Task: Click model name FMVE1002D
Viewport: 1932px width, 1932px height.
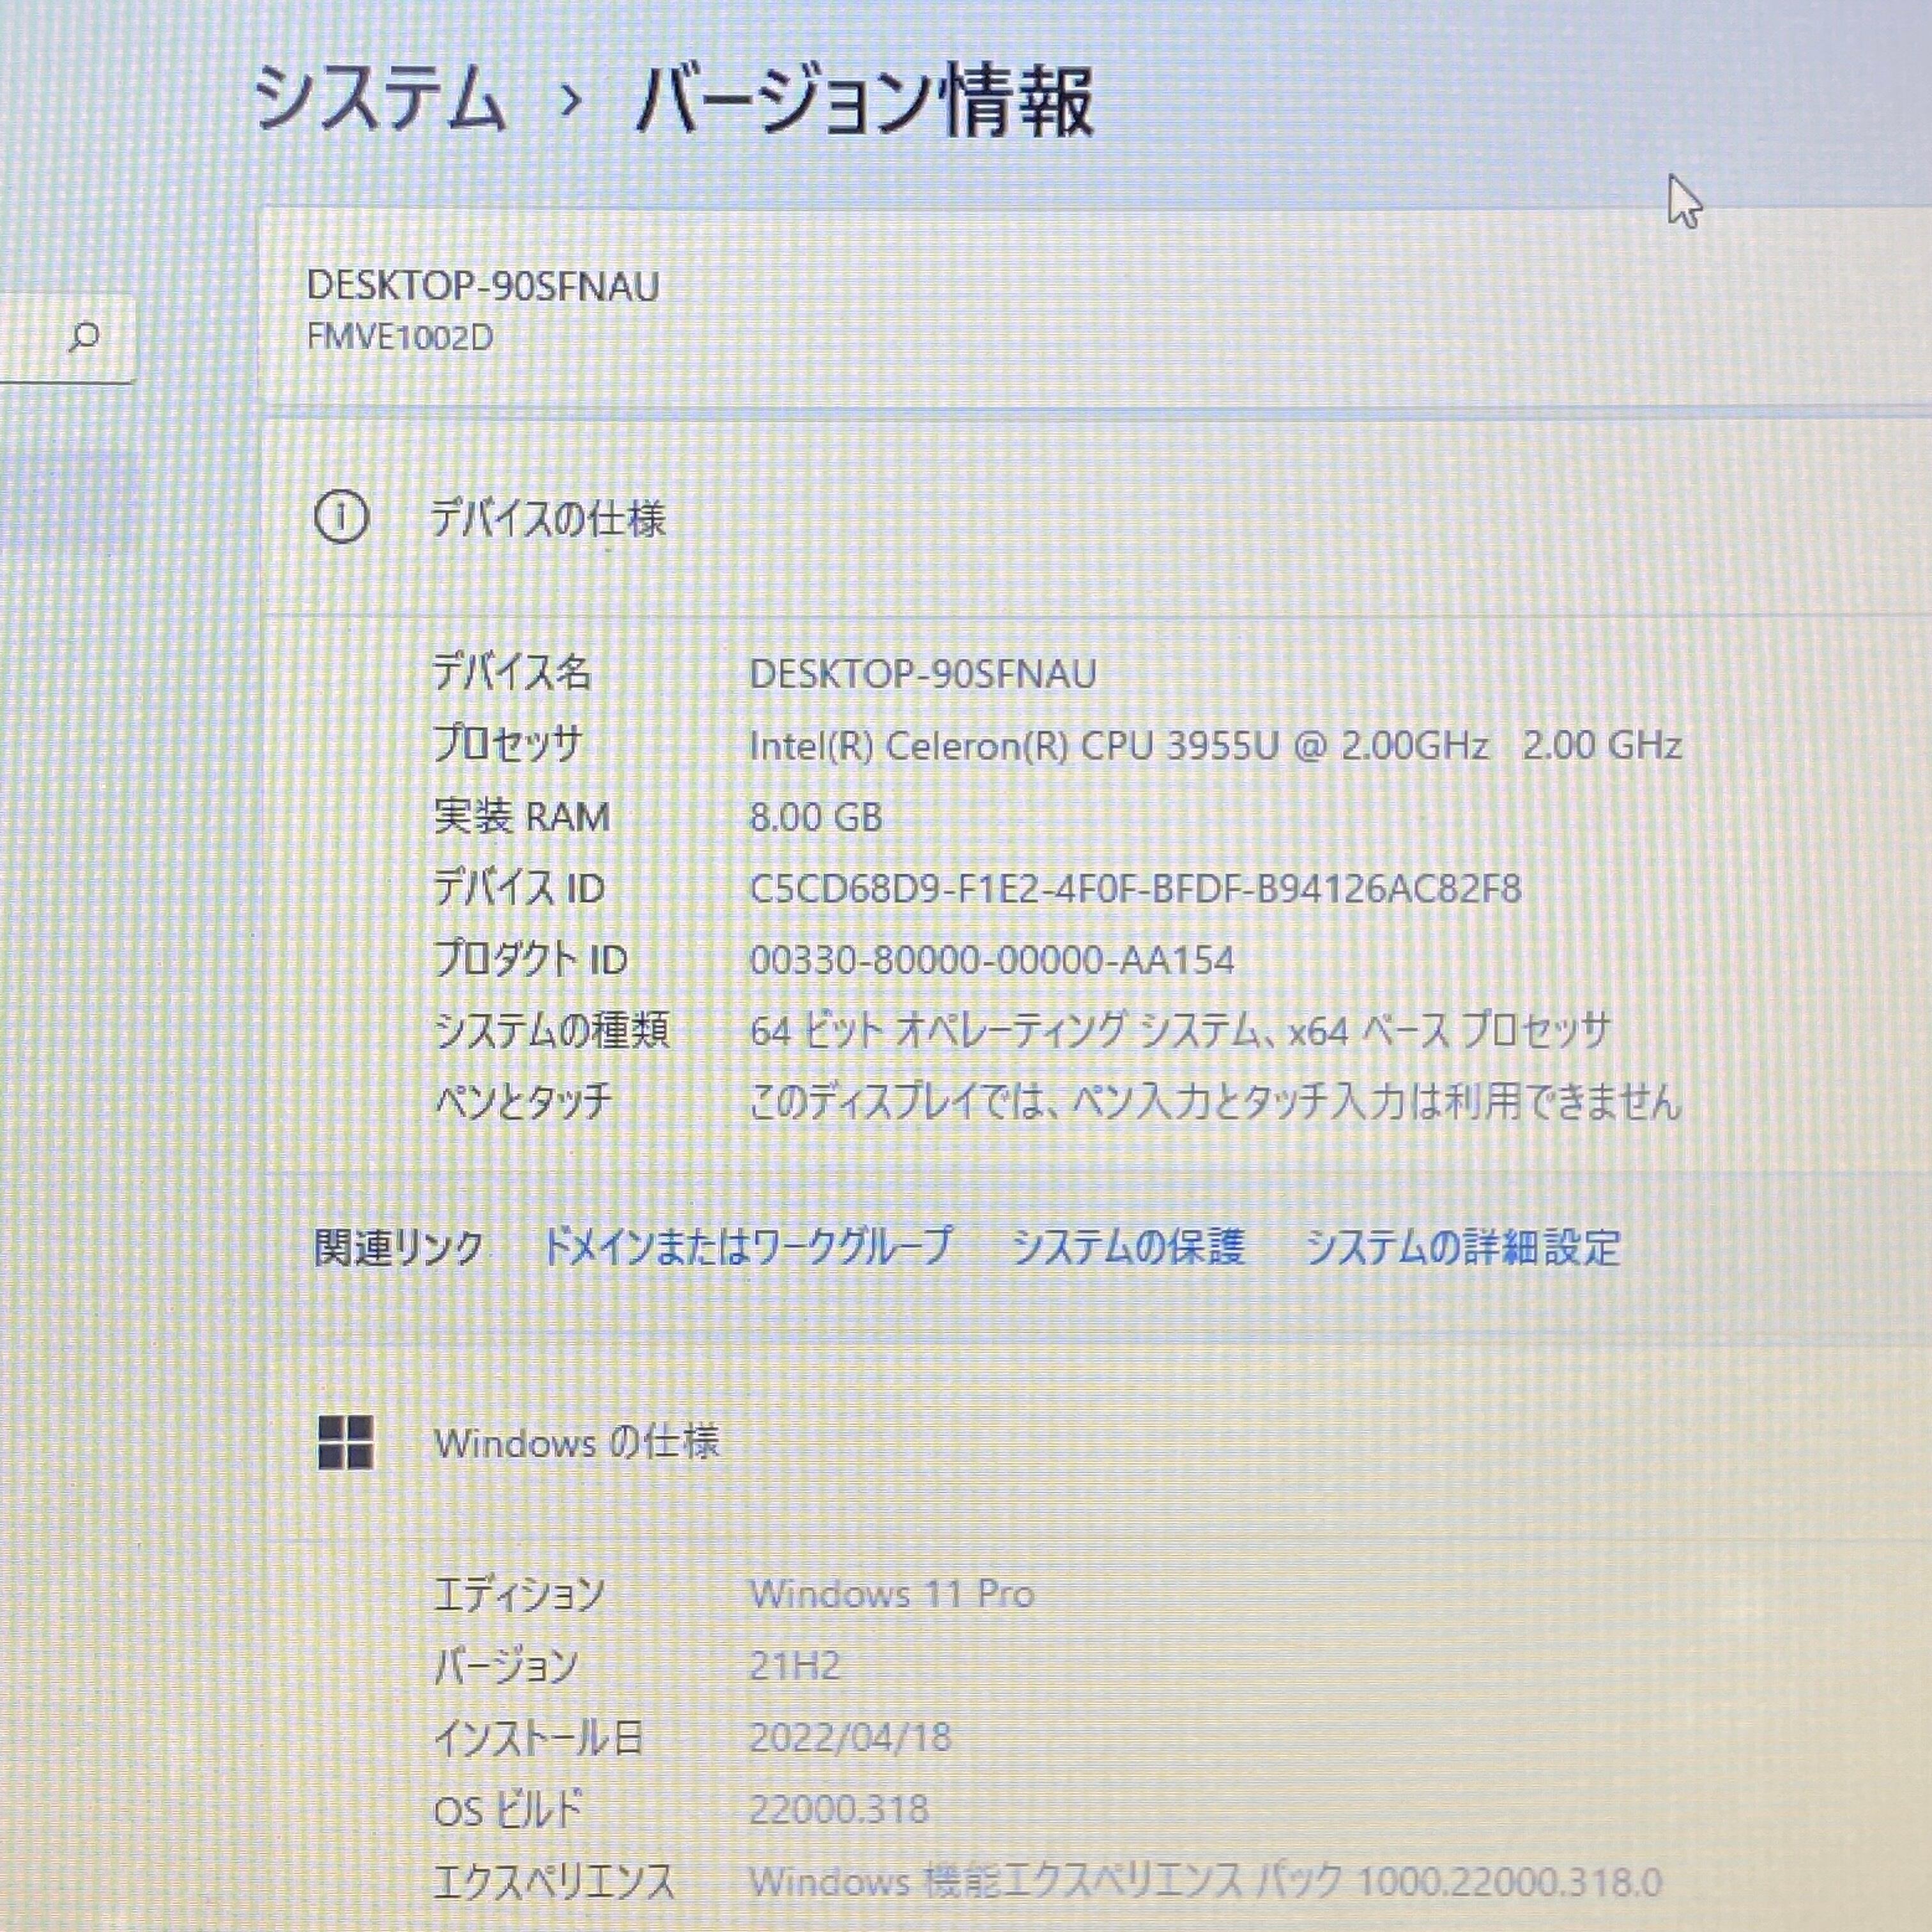Action: click(400, 338)
